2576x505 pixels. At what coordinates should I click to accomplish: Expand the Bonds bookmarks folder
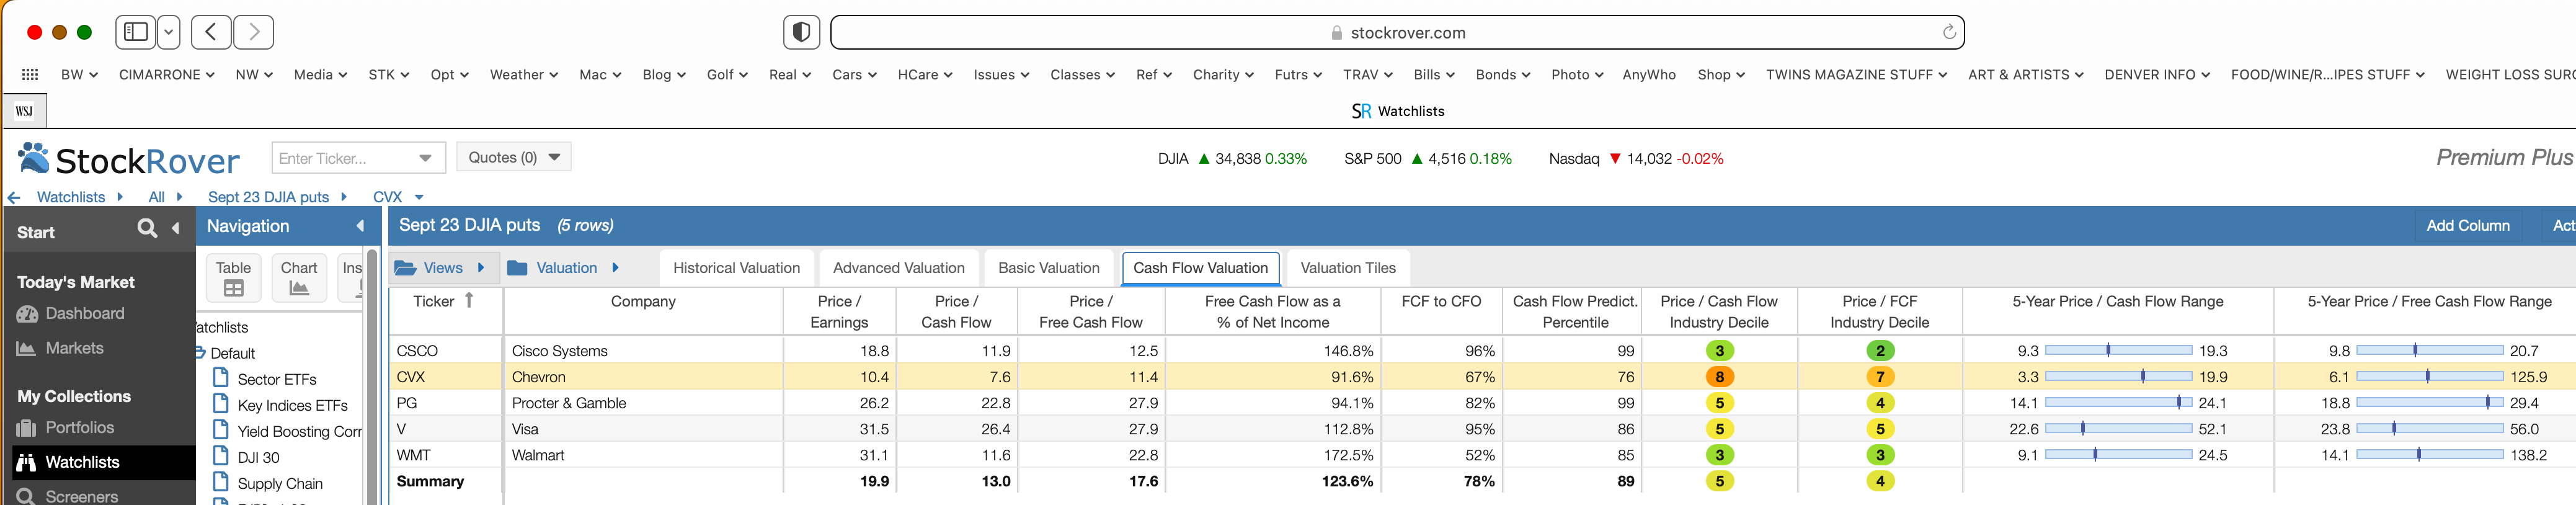coord(1503,74)
